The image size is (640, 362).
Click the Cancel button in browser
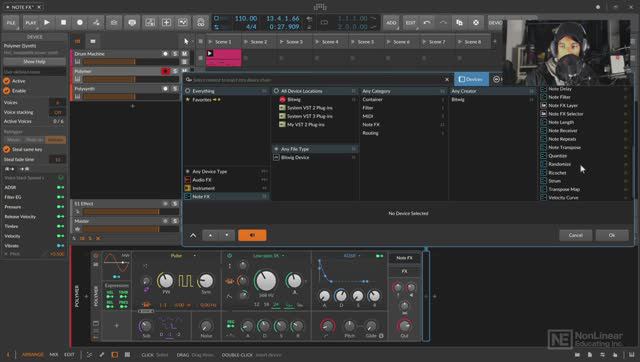[x=576, y=235]
